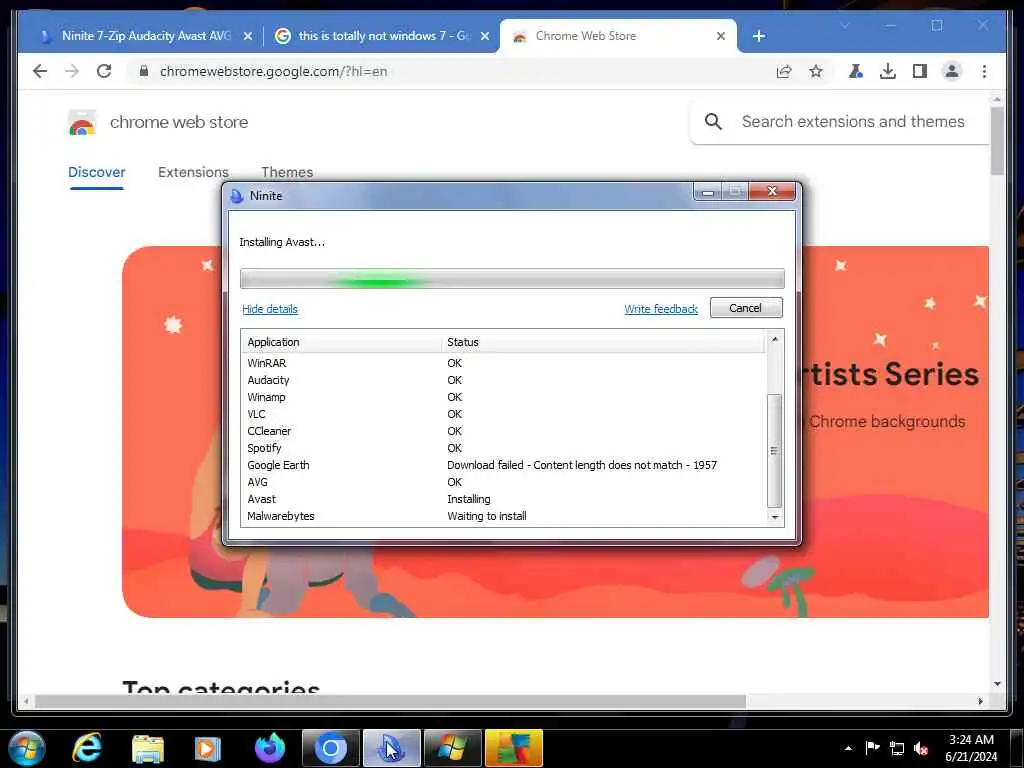This screenshot has height=768, width=1024.
Task: Click the magnifier icon in store search
Action: coord(713,121)
